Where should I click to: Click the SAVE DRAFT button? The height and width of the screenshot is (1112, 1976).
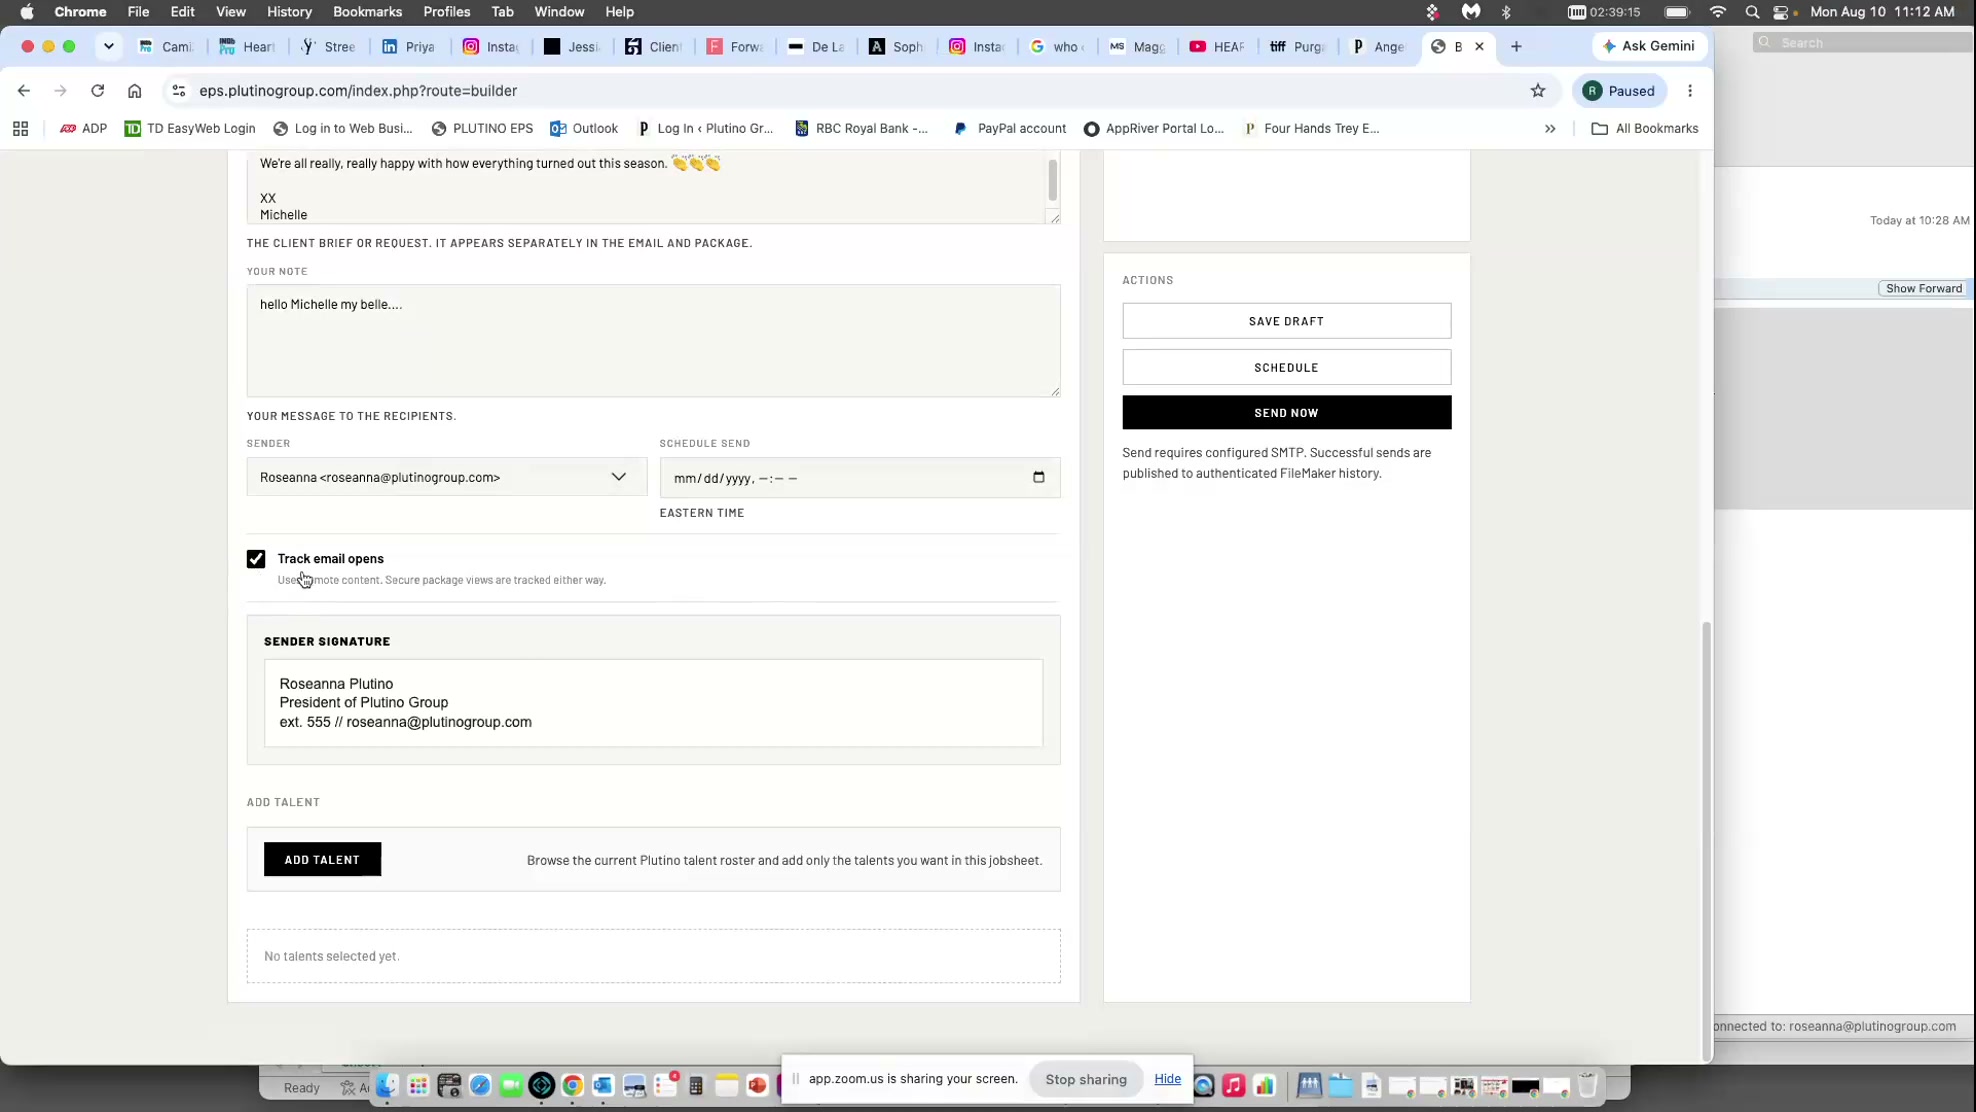pyautogui.click(x=1286, y=321)
